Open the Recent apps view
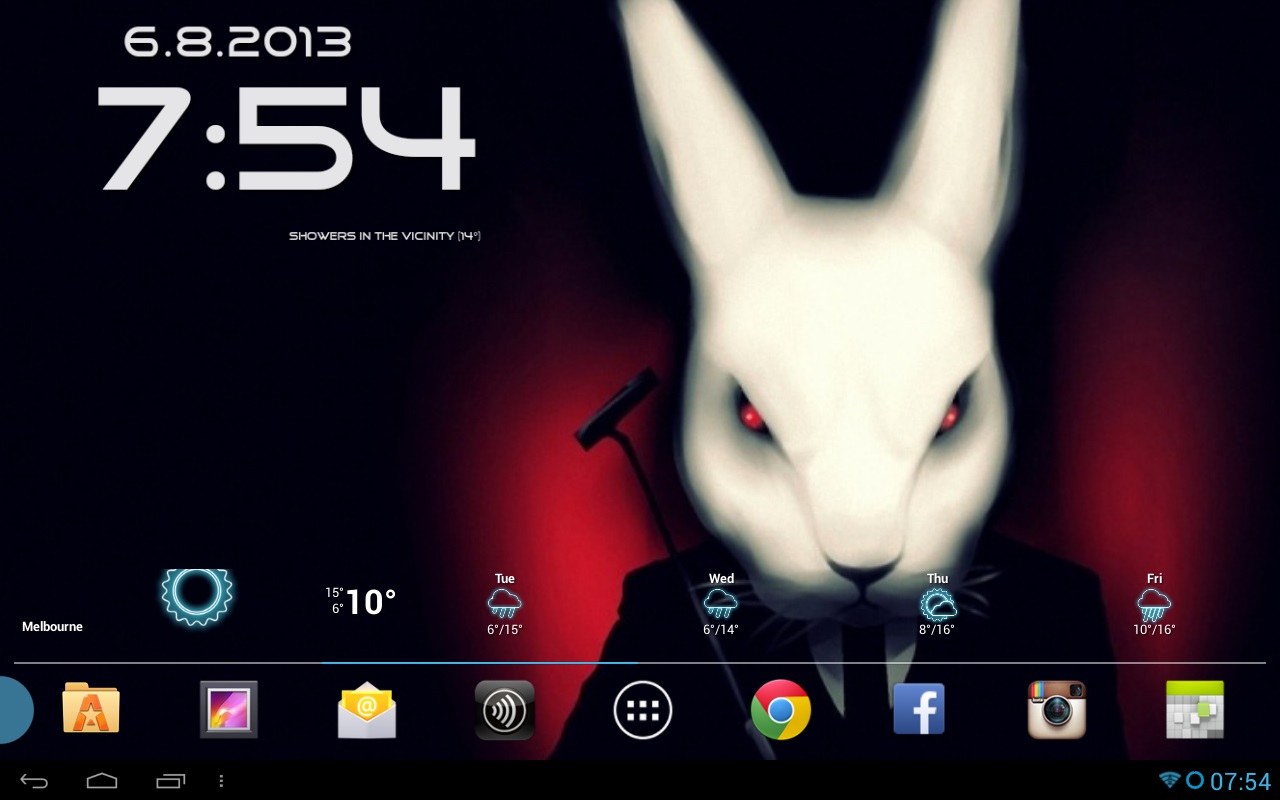 [170, 781]
